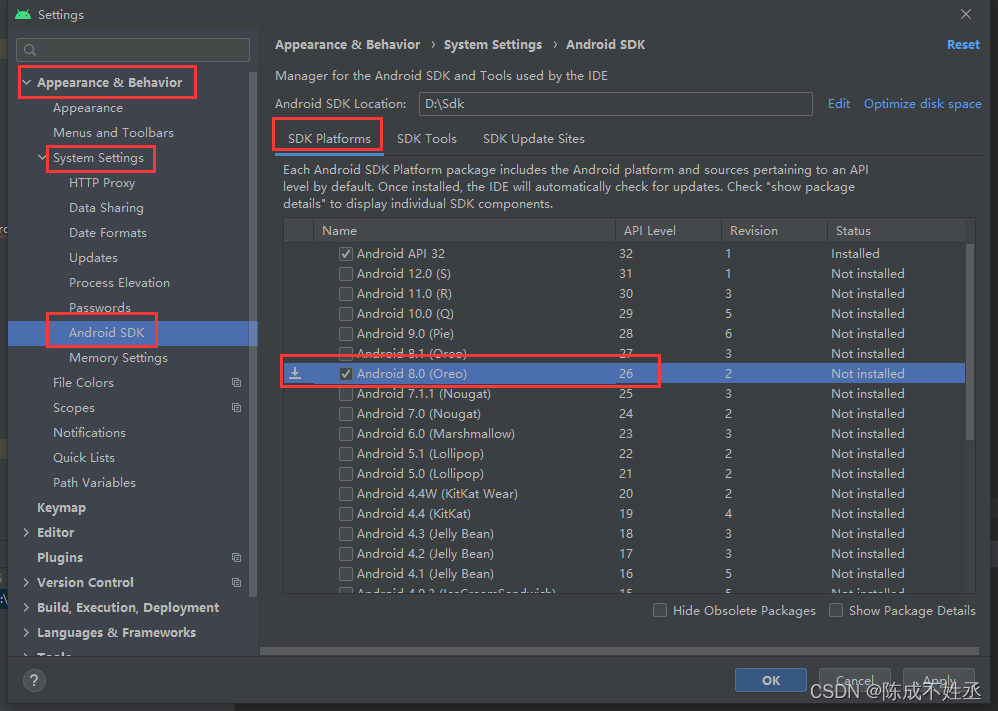Check the Android 7.1.1 (Nougat) checkbox
The height and width of the screenshot is (711, 998).
[346, 394]
